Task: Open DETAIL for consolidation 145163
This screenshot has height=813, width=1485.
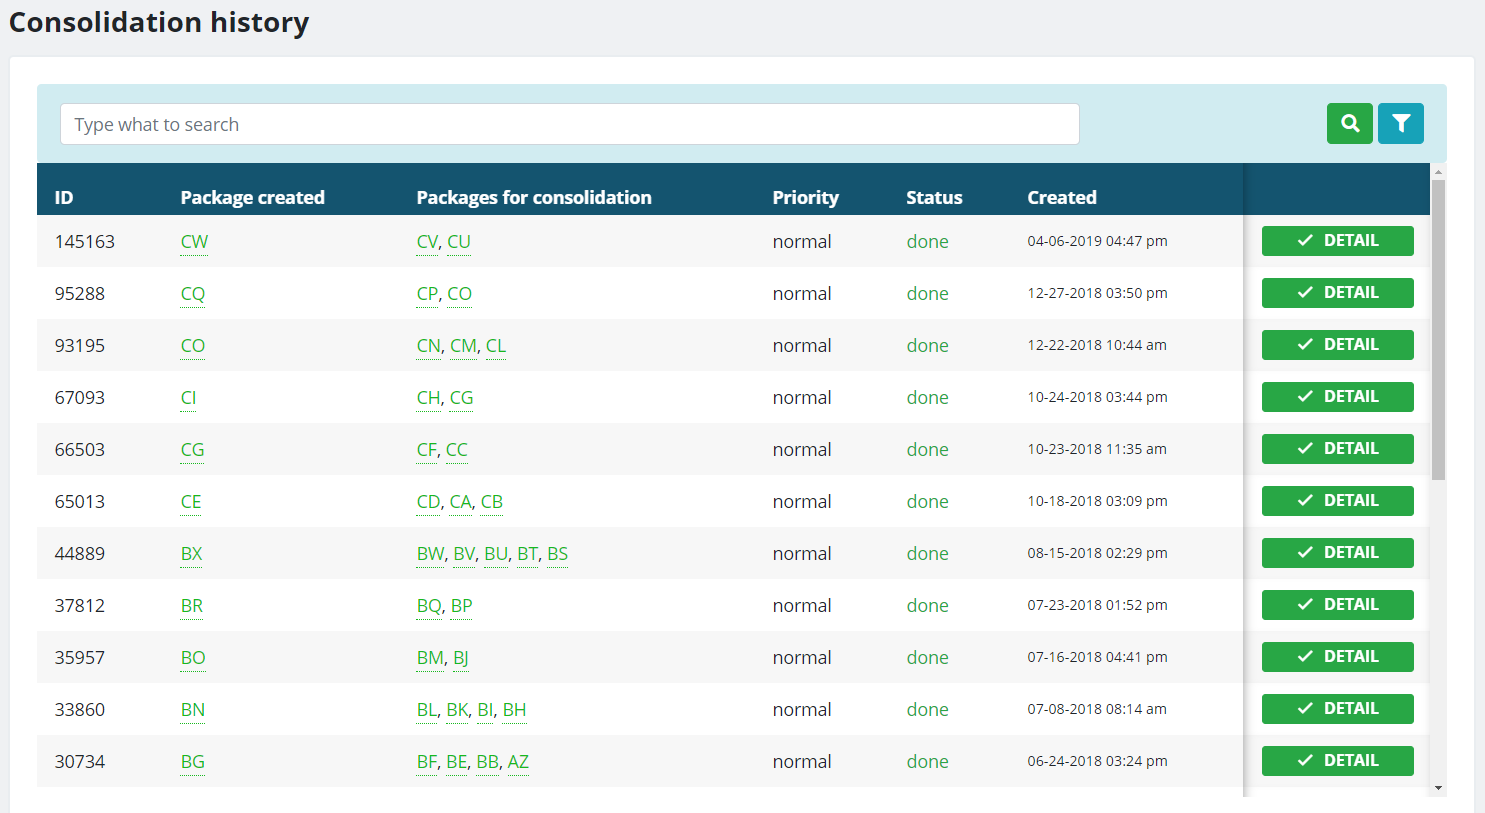Action: click(x=1337, y=241)
